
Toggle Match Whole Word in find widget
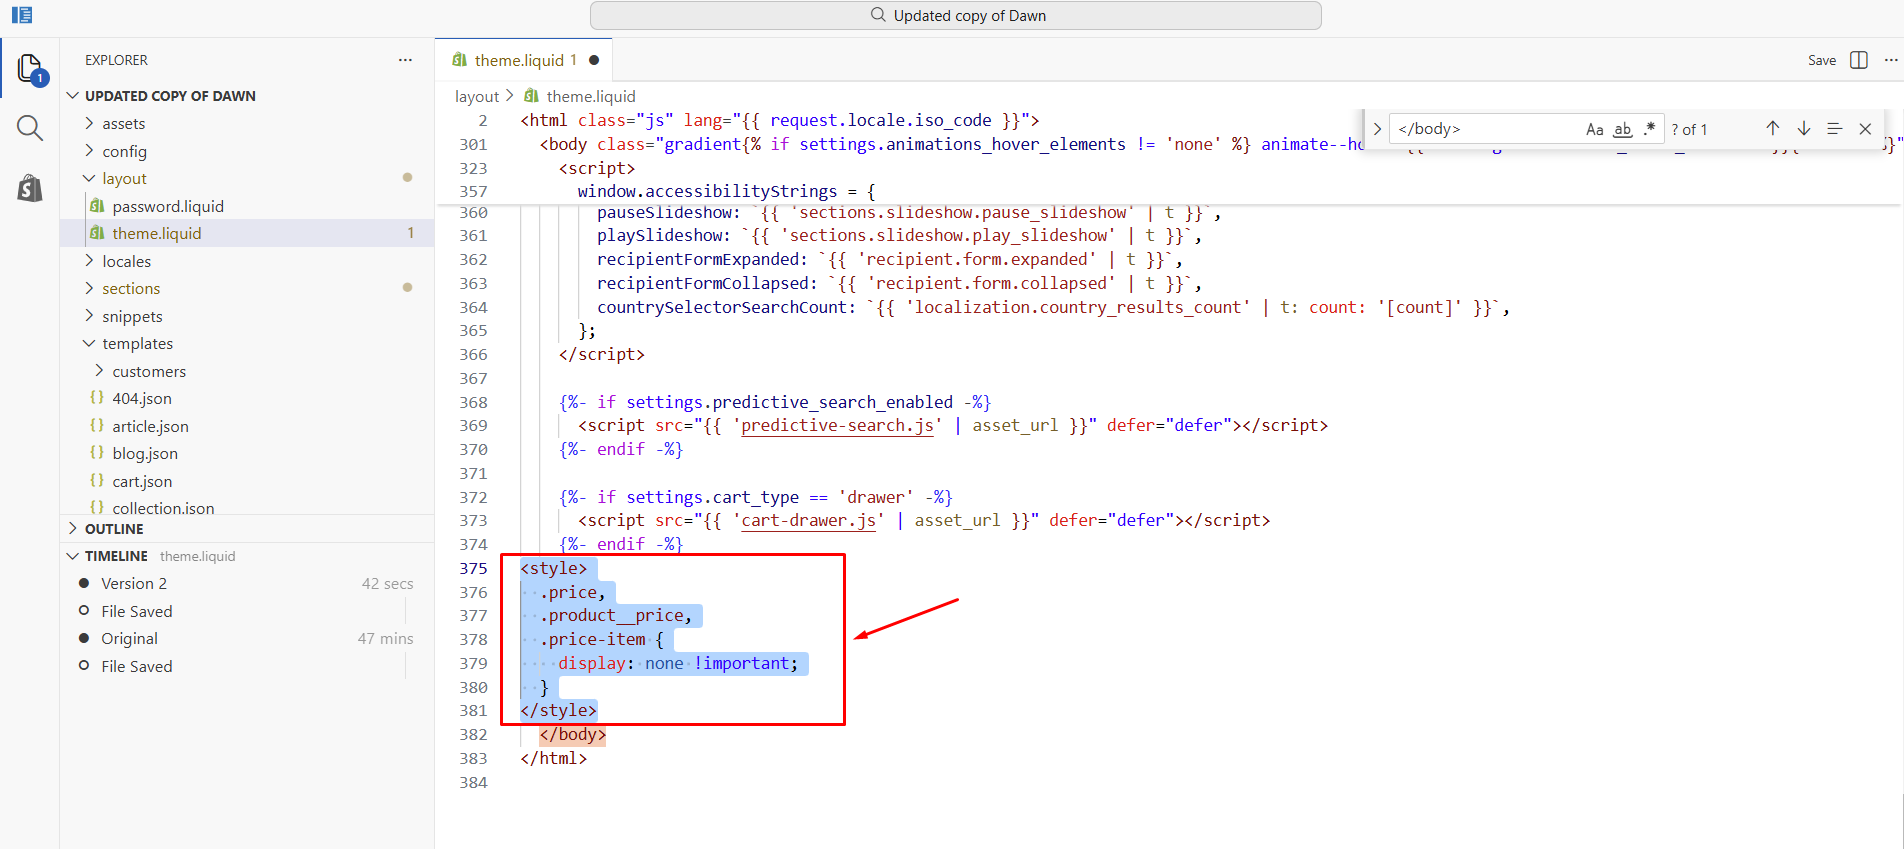tap(1622, 129)
